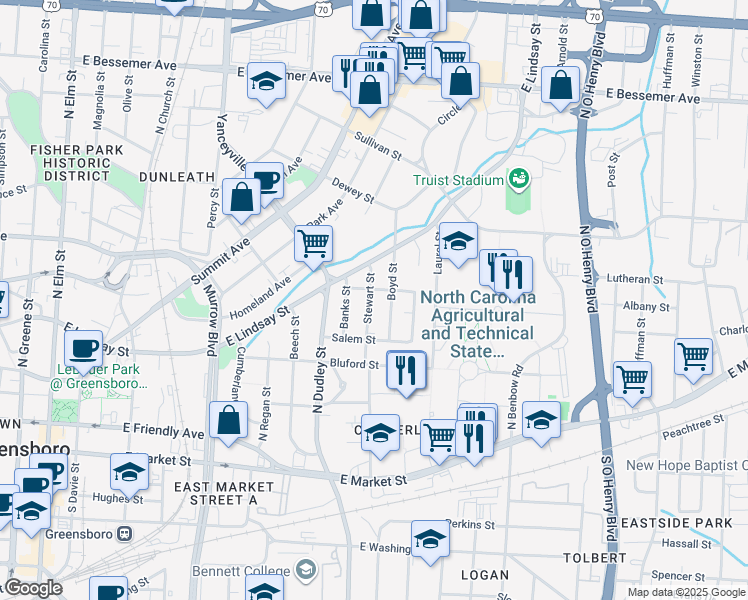Click the Truist Stadium text label
Image resolution: width=748 pixels, height=600 pixels.
click(x=458, y=181)
